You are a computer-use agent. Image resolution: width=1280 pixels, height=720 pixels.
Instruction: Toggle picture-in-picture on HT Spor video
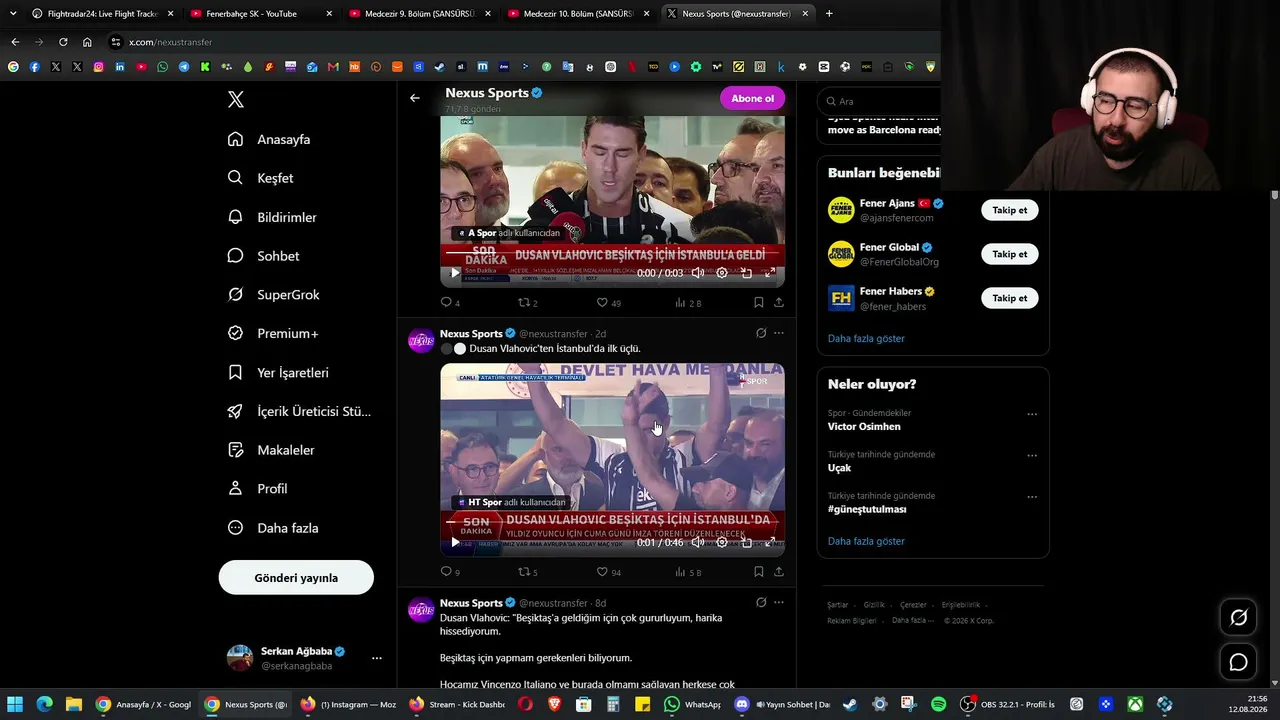746,542
